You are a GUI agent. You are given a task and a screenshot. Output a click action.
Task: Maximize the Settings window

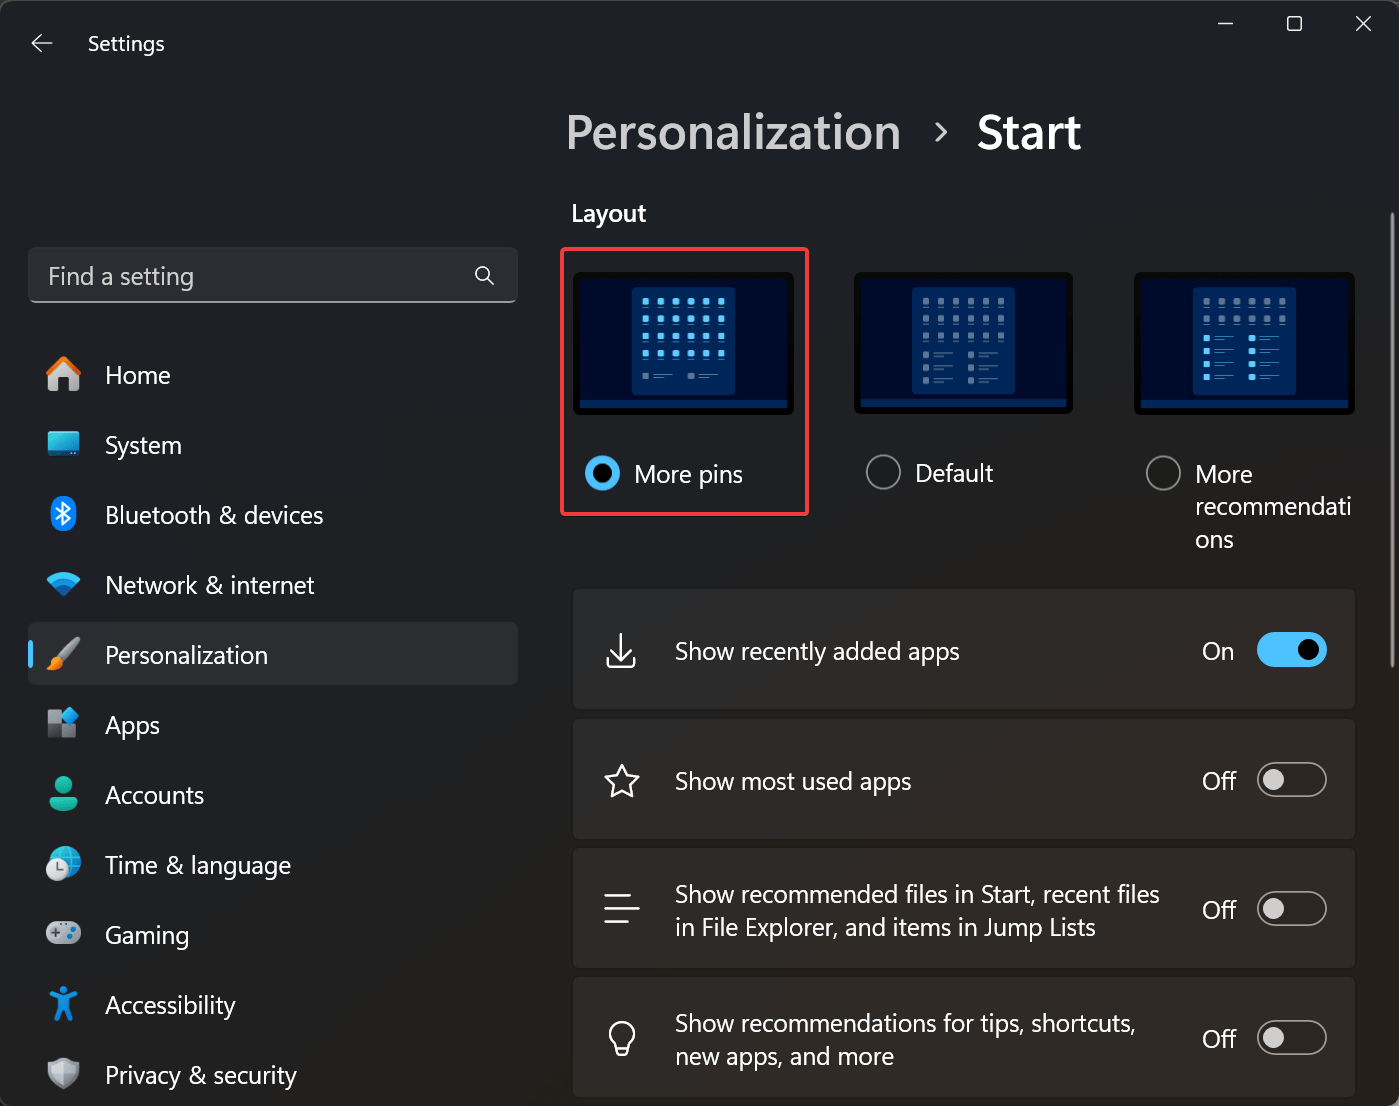click(1294, 24)
